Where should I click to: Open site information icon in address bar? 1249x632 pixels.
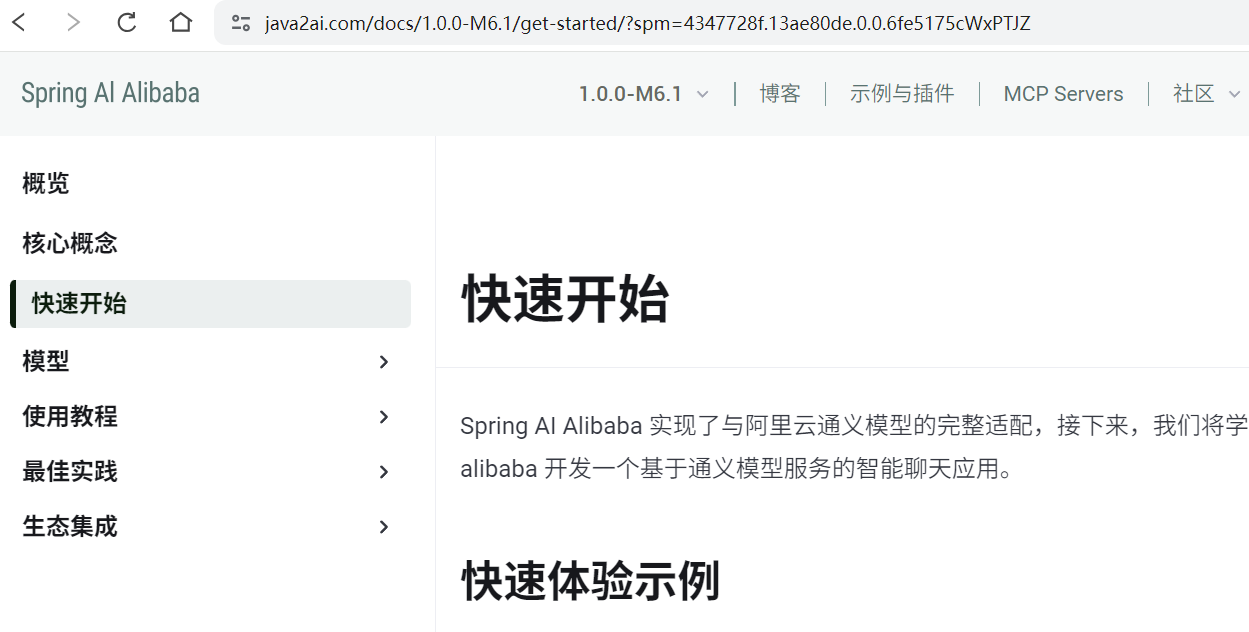(240, 23)
